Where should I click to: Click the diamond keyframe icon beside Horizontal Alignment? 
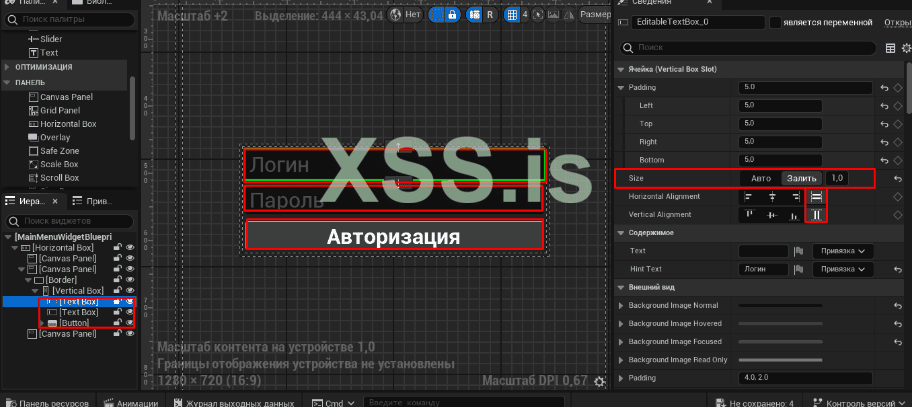[x=898, y=197]
